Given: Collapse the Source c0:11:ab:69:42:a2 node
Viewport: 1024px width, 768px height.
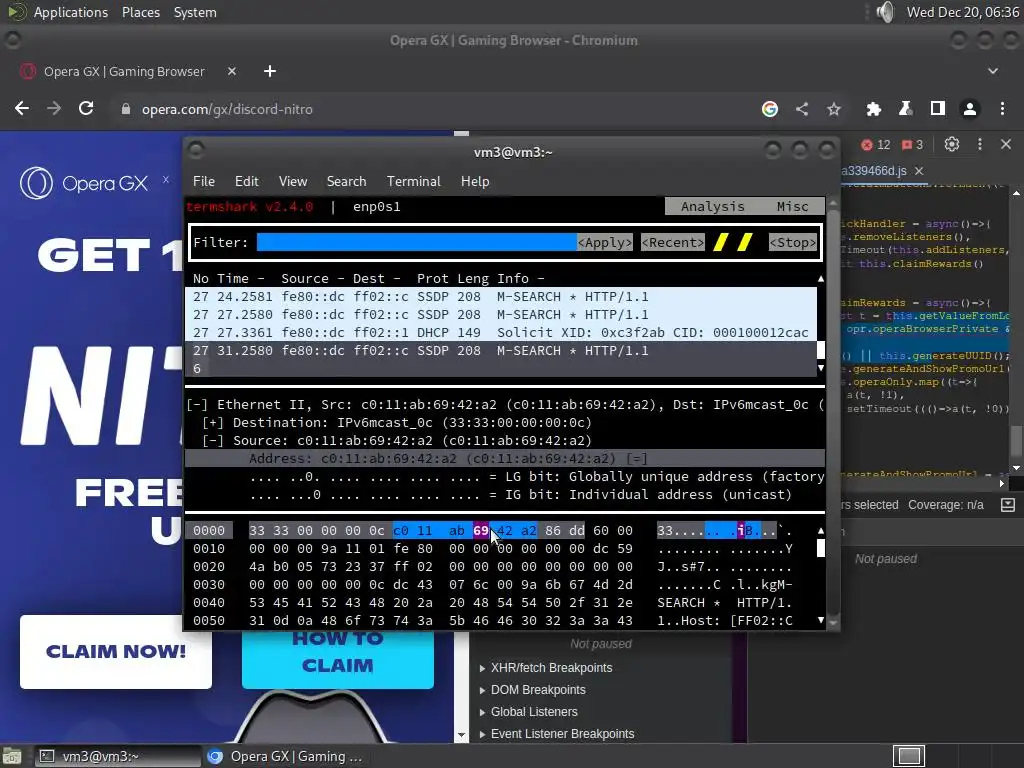Looking at the screenshot, I should (212, 441).
